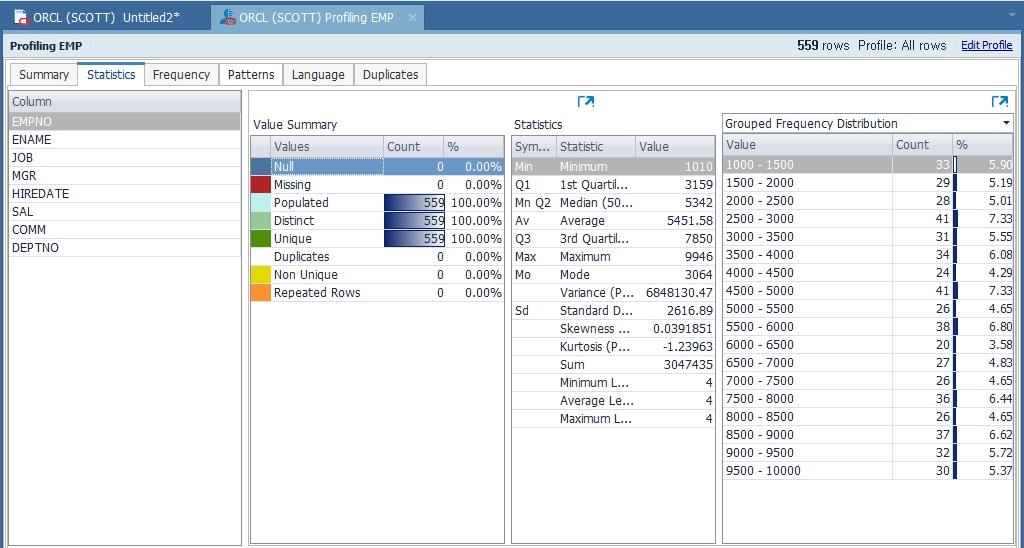Open the Duplicates tab
This screenshot has height=548, width=1024.
(390, 75)
